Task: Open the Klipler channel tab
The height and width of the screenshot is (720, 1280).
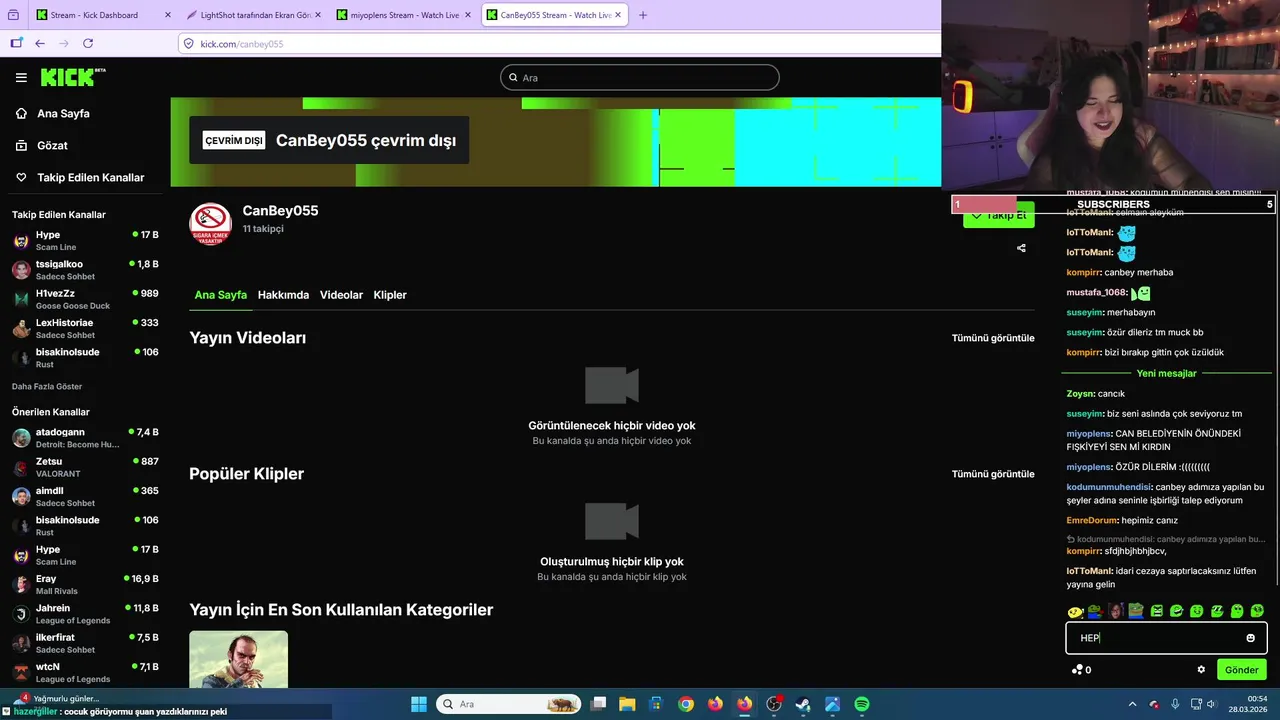Action: (x=390, y=295)
